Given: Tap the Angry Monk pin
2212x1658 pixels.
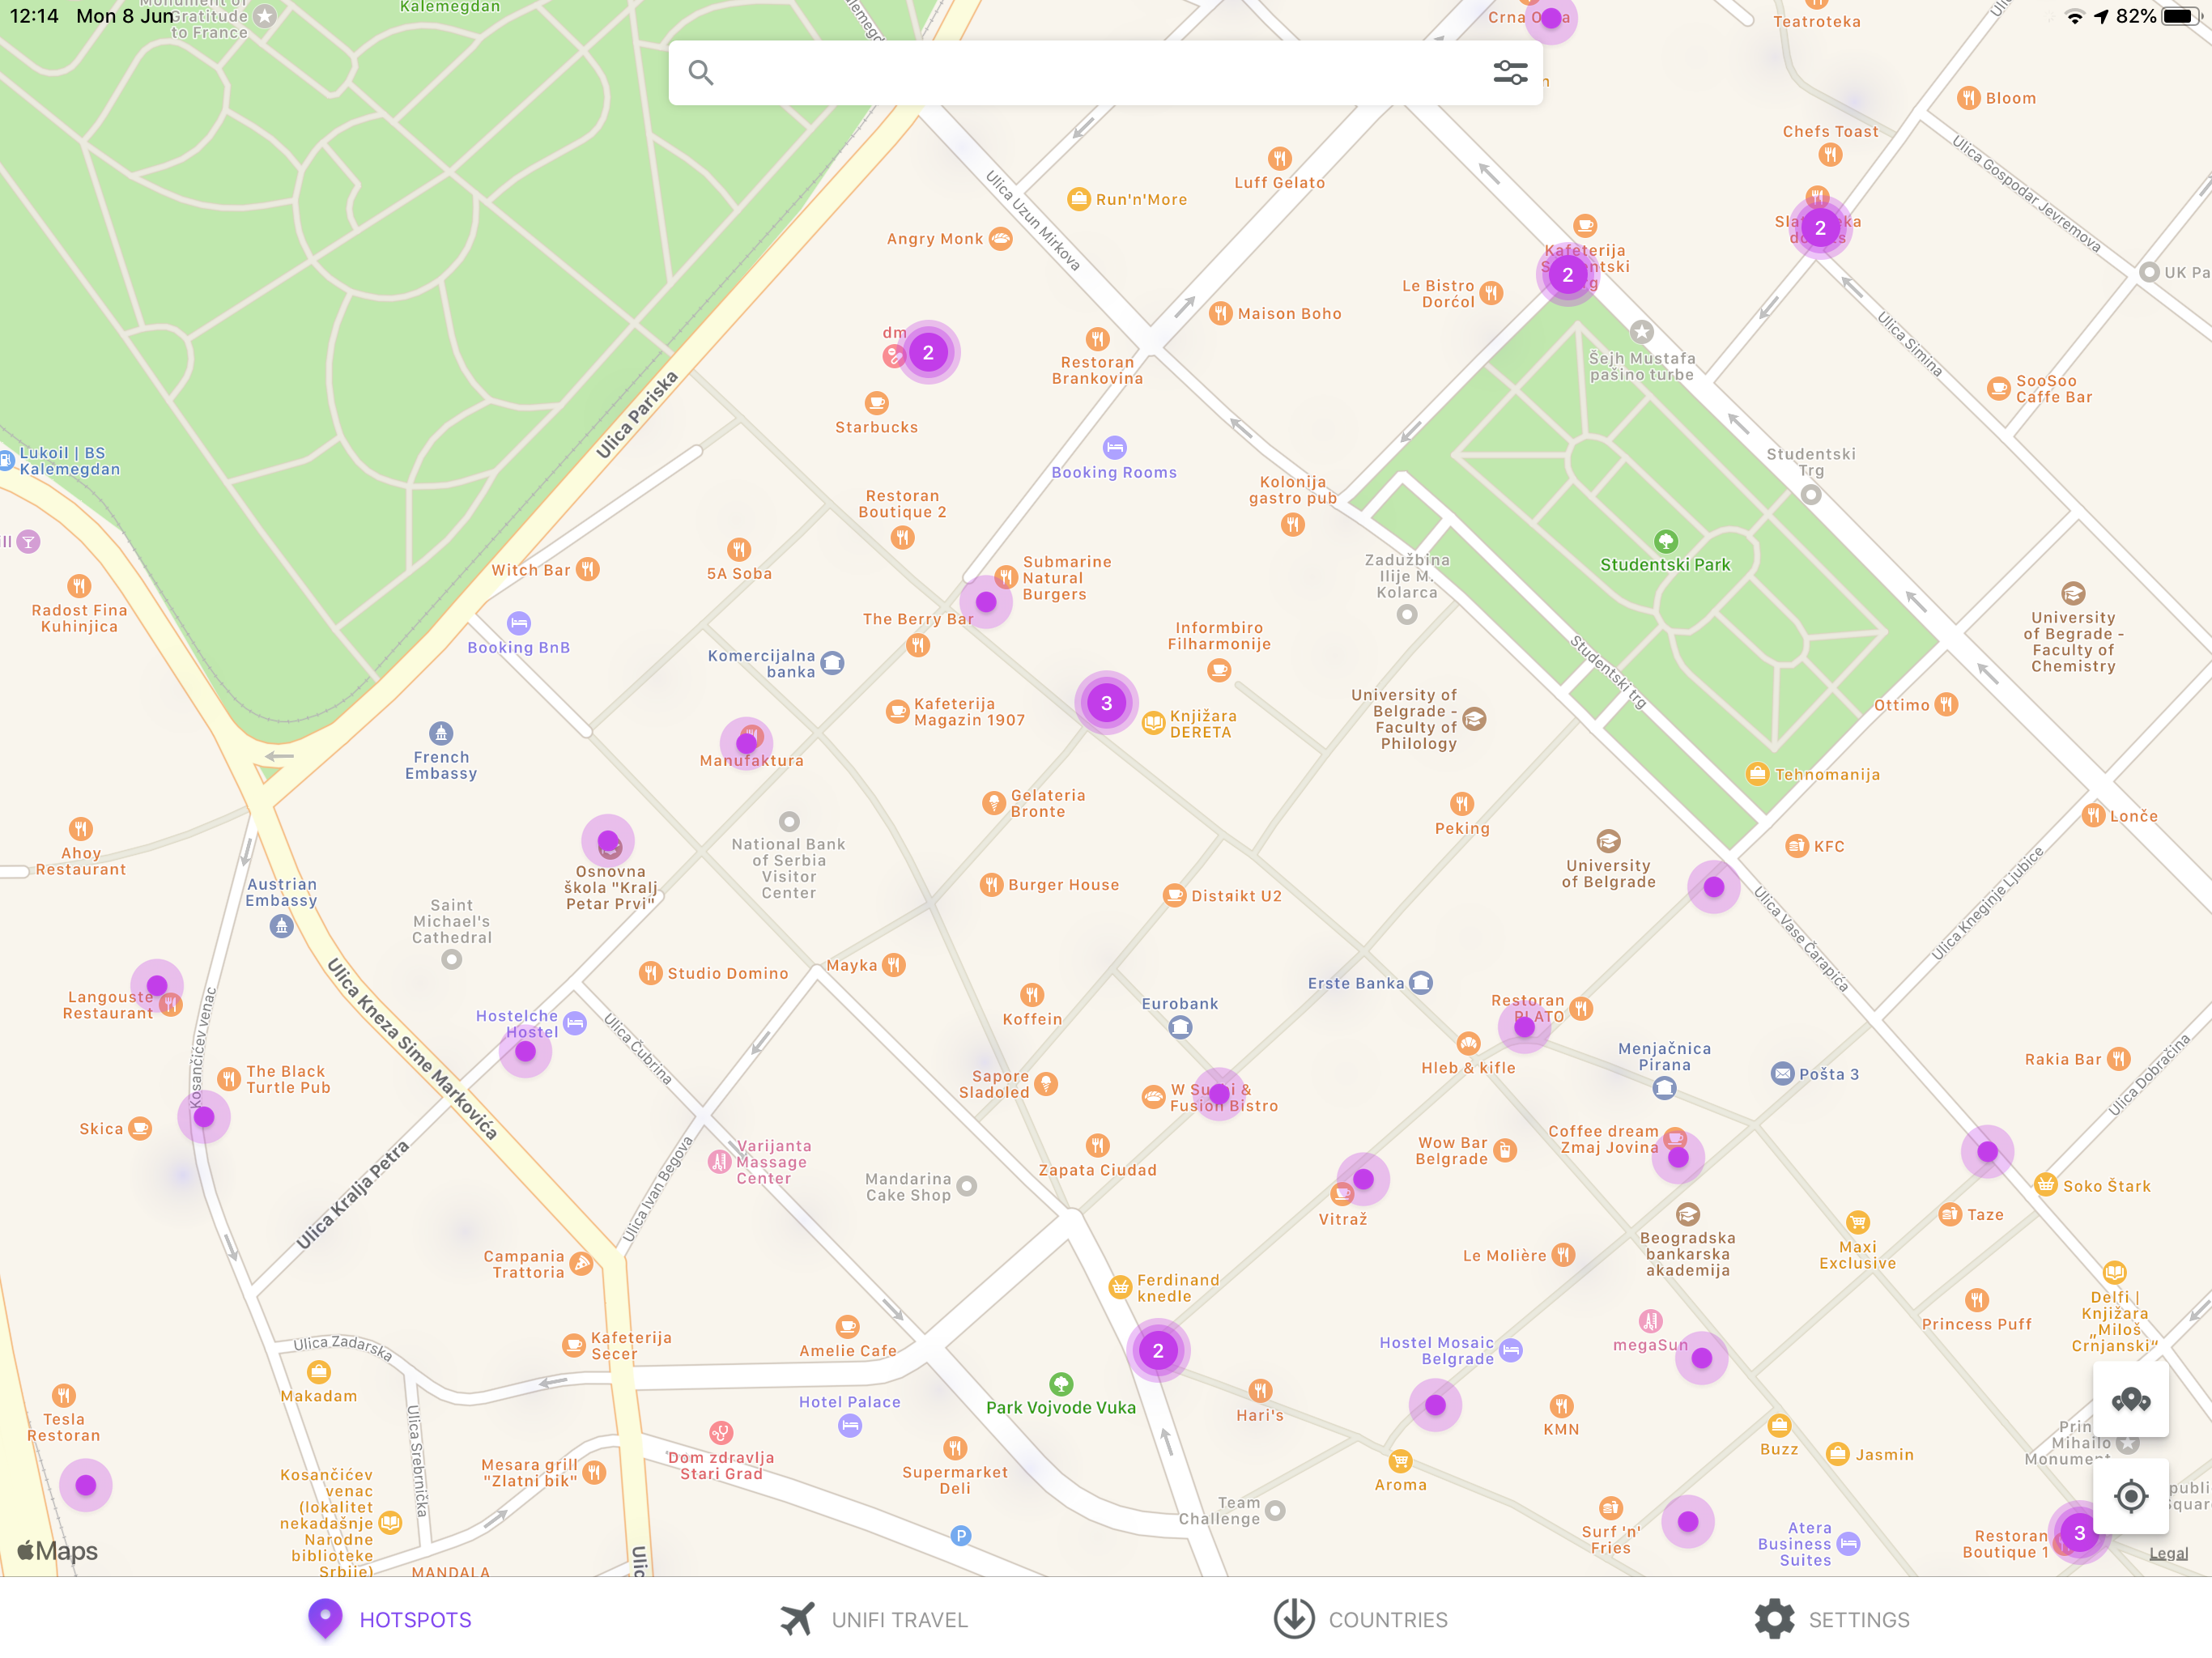Looking at the screenshot, I should click(1000, 239).
